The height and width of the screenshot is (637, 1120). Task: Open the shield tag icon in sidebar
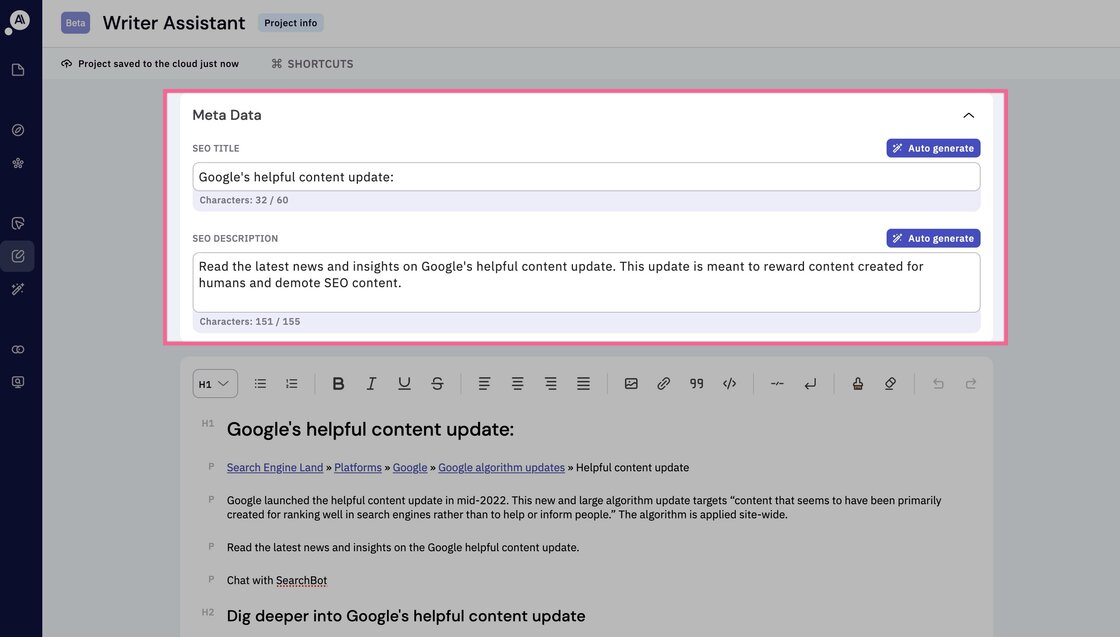(18, 224)
